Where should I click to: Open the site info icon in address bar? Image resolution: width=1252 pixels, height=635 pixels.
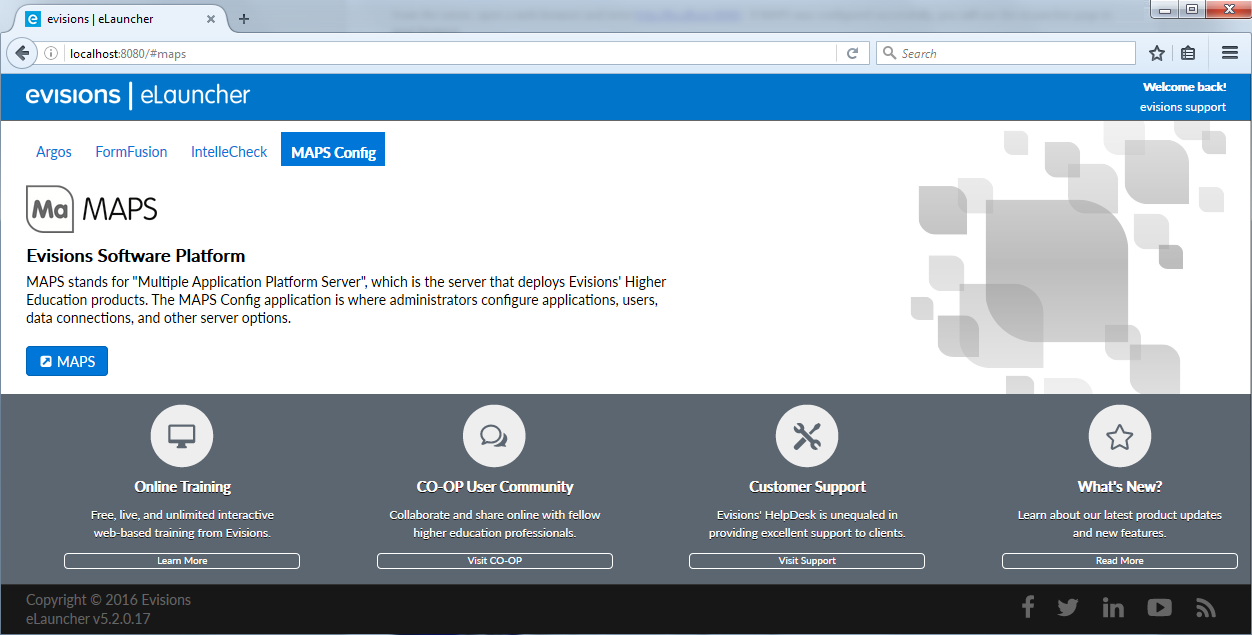click(x=51, y=53)
